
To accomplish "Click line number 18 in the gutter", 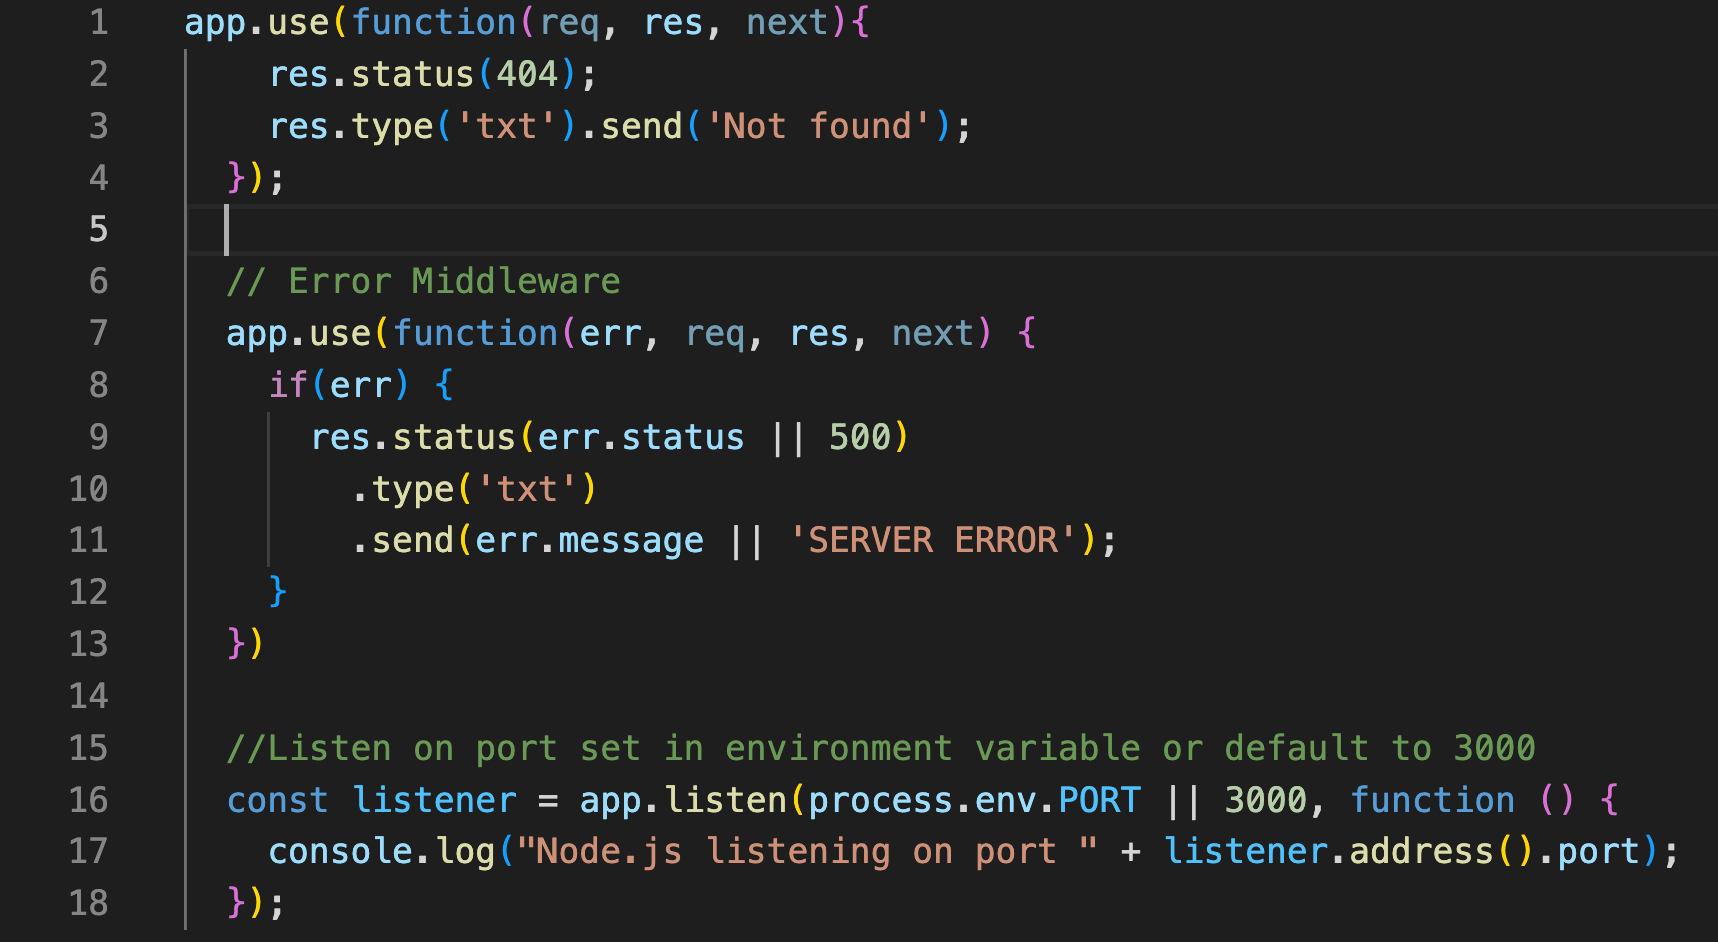I will click(x=88, y=903).
